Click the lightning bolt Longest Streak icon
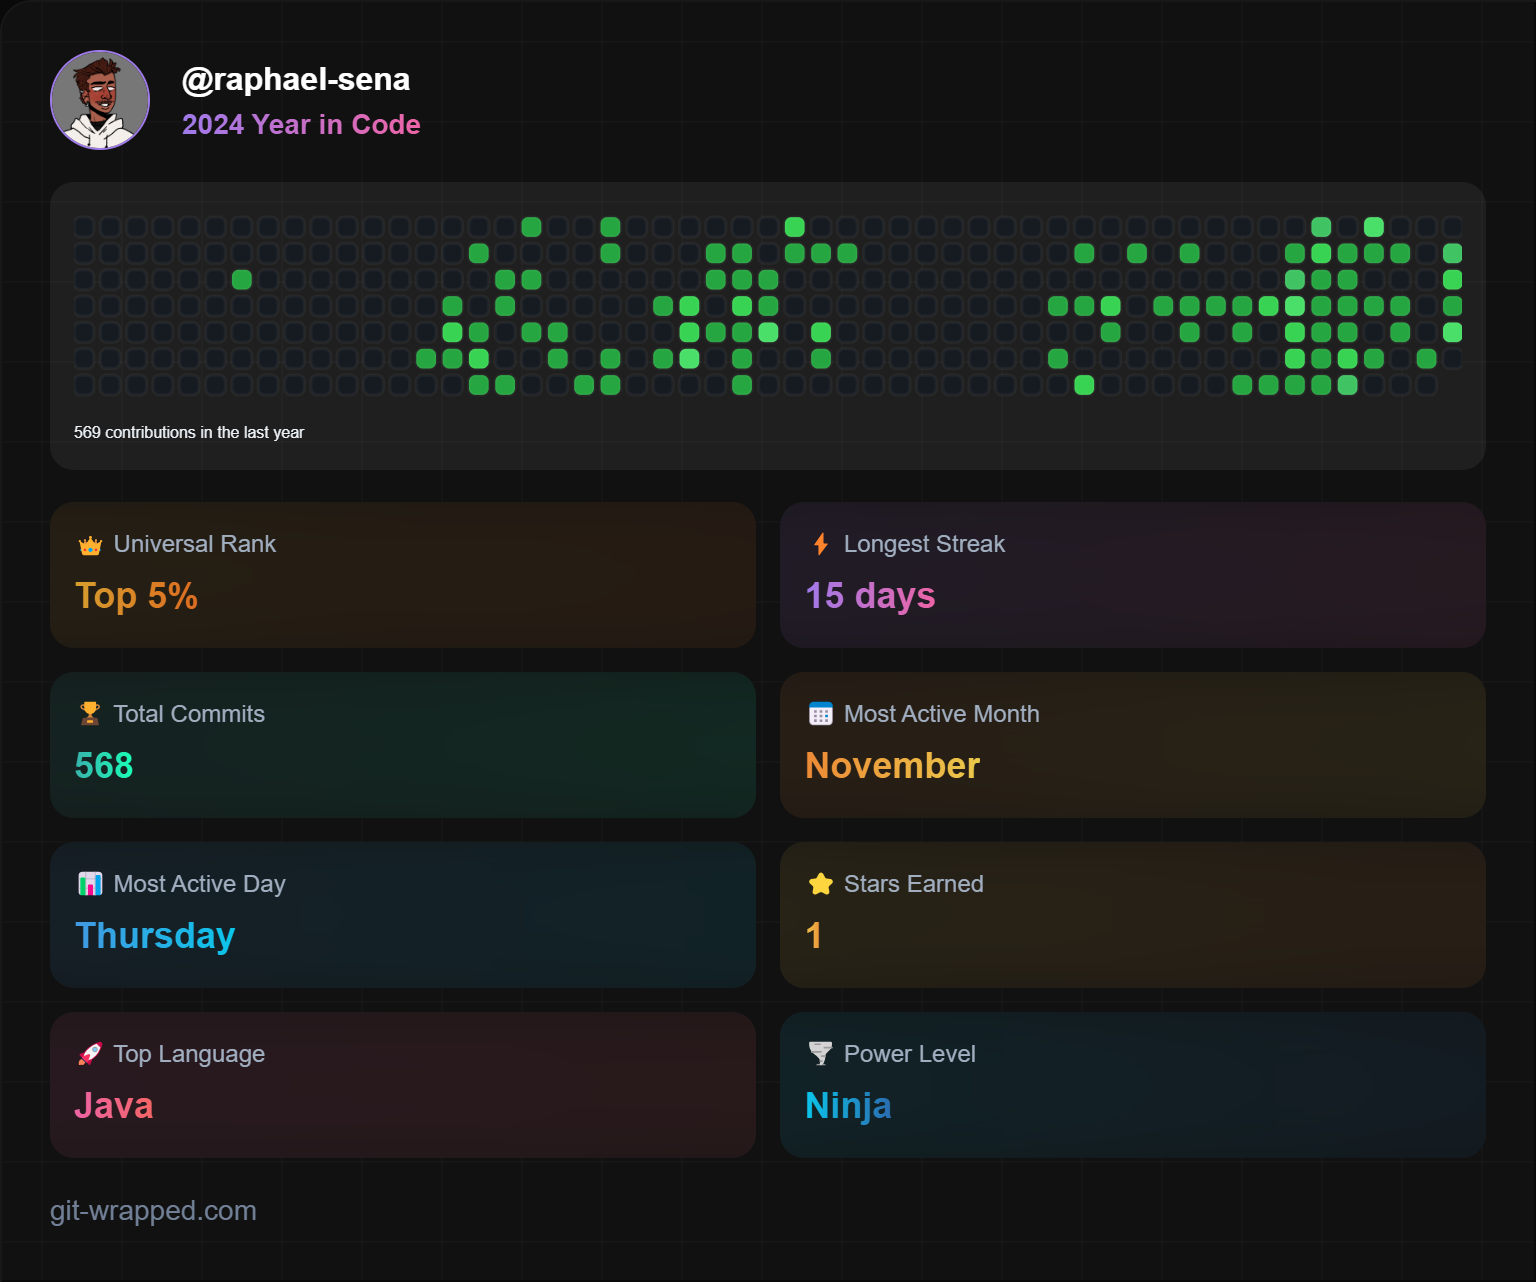This screenshot has width=1536, height=1282. tap(821, 544)
